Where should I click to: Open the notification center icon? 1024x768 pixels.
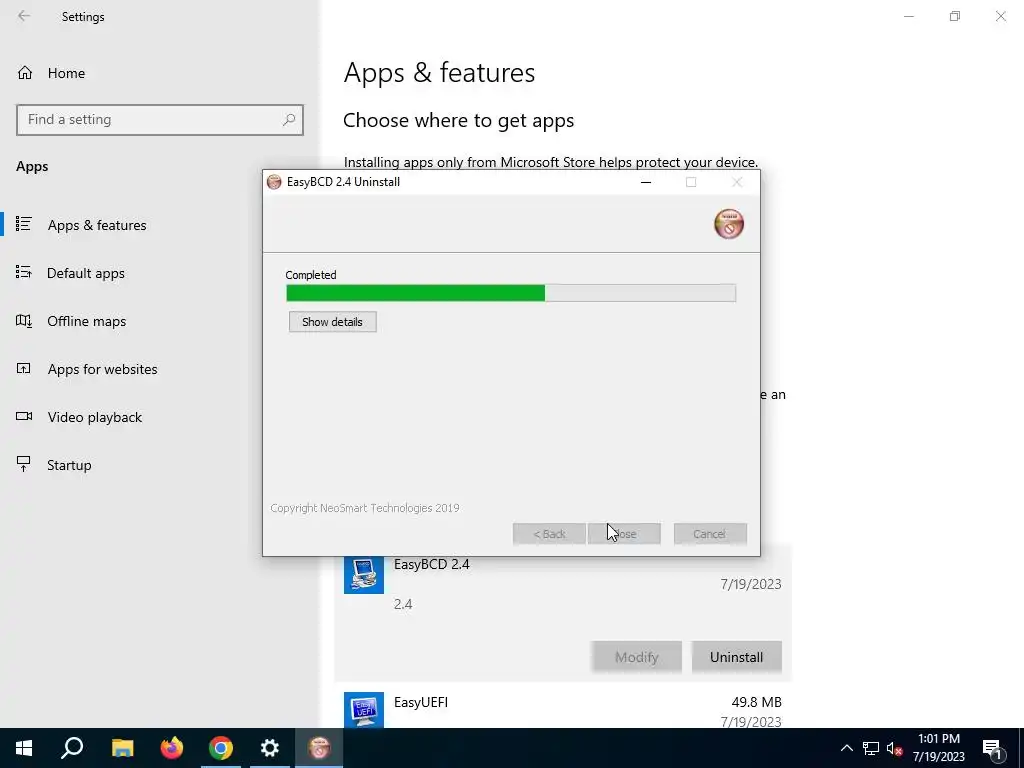(992, 748)
